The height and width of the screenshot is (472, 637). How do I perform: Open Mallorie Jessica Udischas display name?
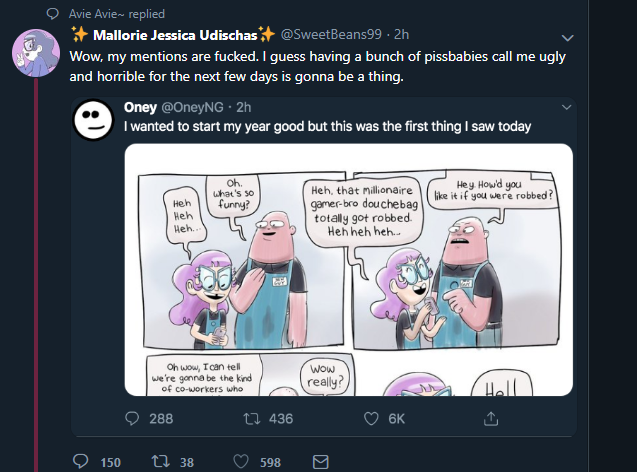175,35
